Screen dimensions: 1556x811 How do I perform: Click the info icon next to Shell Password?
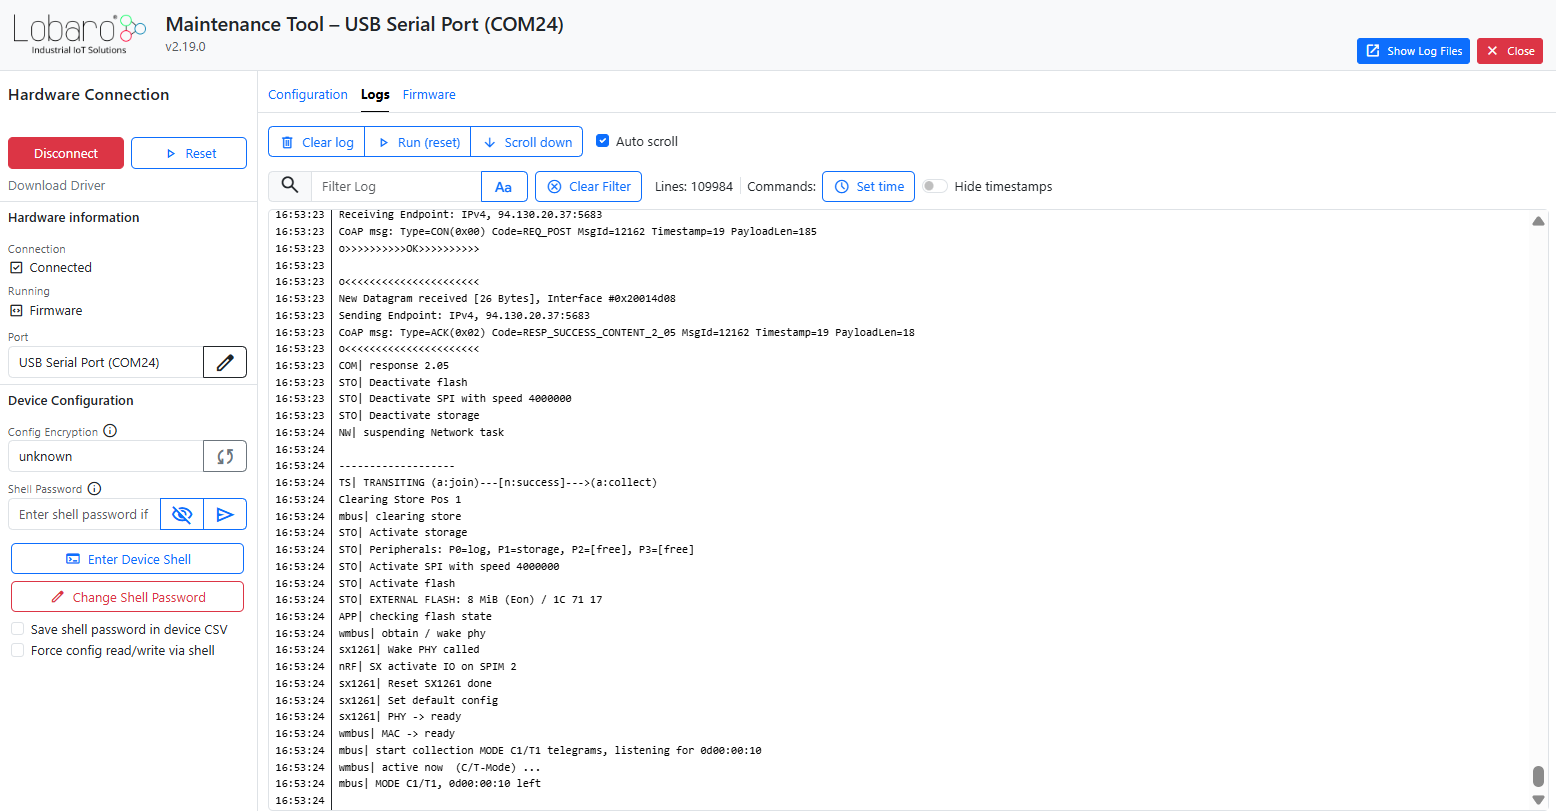[x=94, y=489]
